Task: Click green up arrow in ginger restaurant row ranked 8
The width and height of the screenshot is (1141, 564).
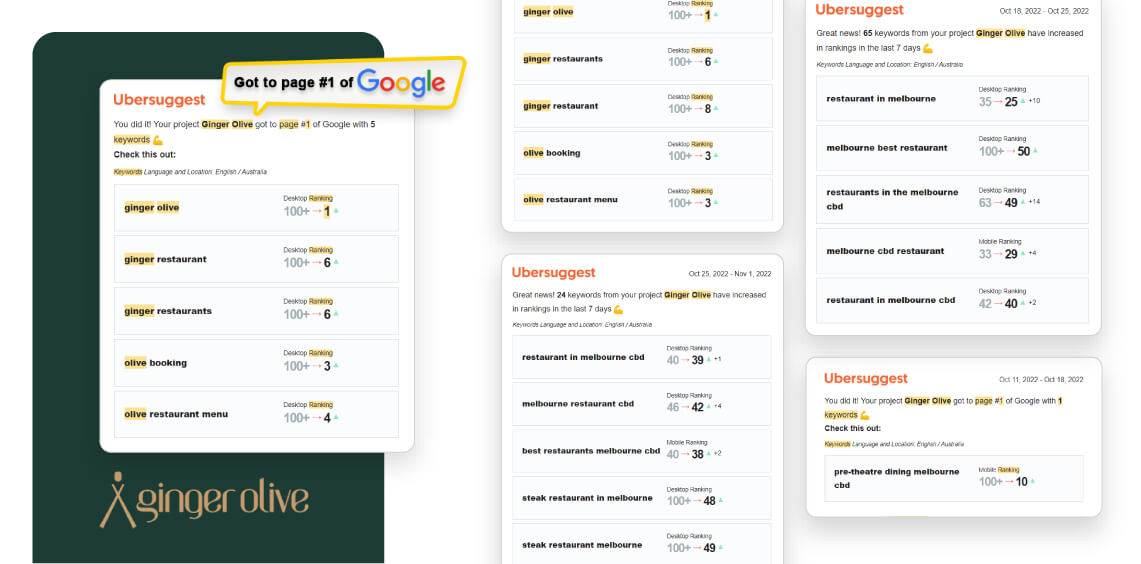Action: point(715,108)
